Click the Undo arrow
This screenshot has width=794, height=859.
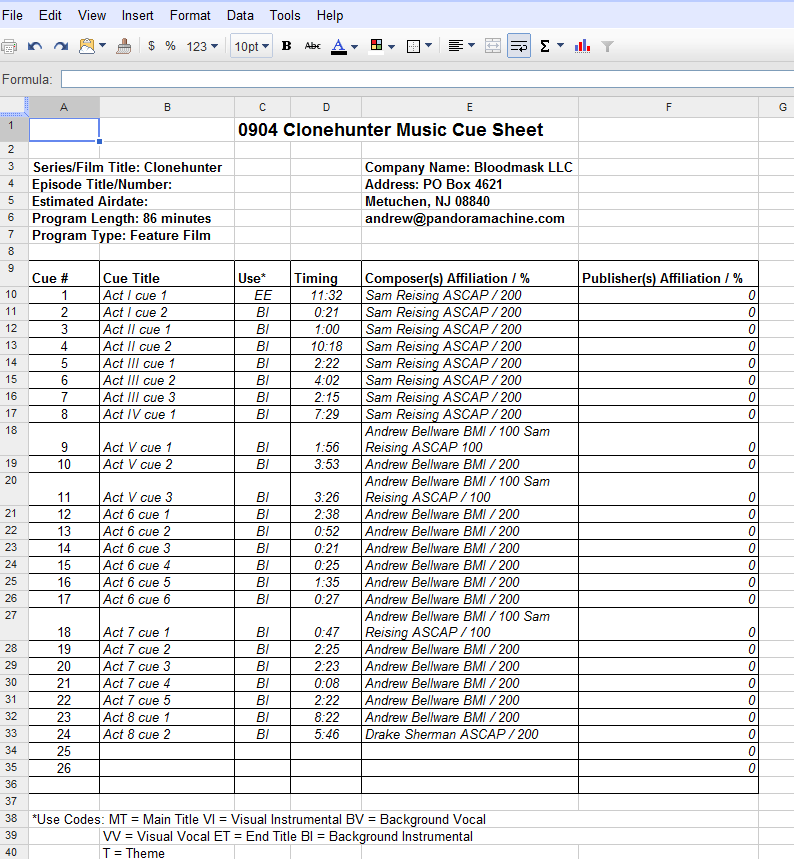(36, 46)
